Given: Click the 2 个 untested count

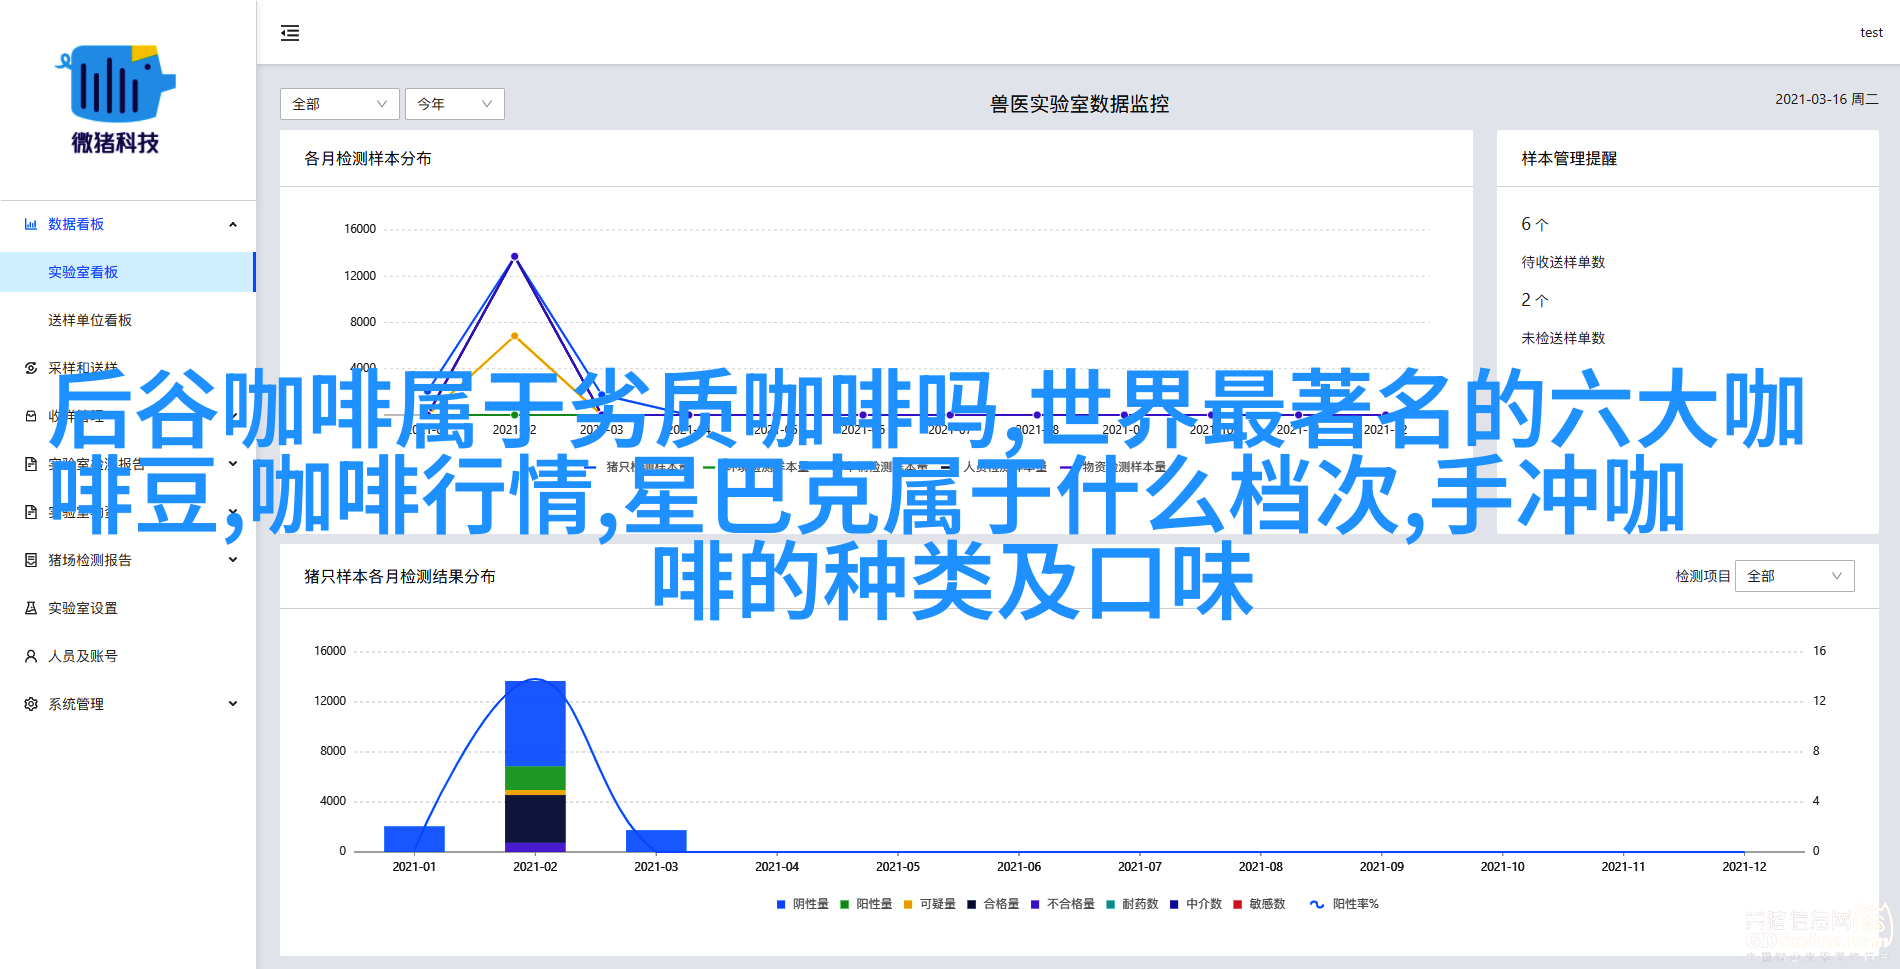Looking at the screenshot, I should (1535, 300).
